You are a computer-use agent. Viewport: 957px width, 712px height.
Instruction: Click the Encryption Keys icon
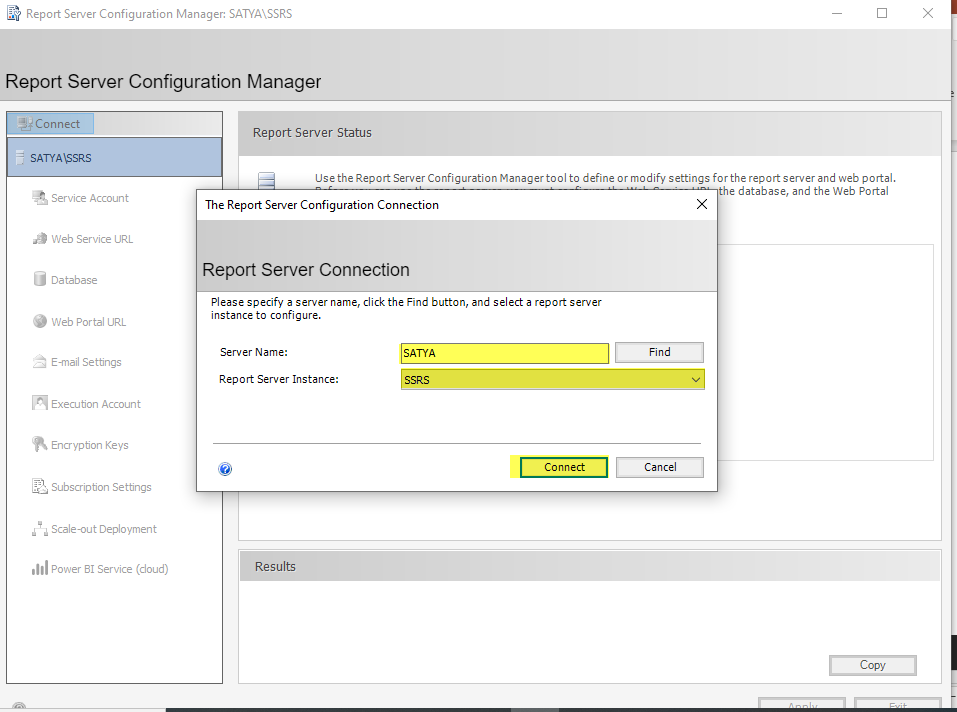click(x=40, y=445)
